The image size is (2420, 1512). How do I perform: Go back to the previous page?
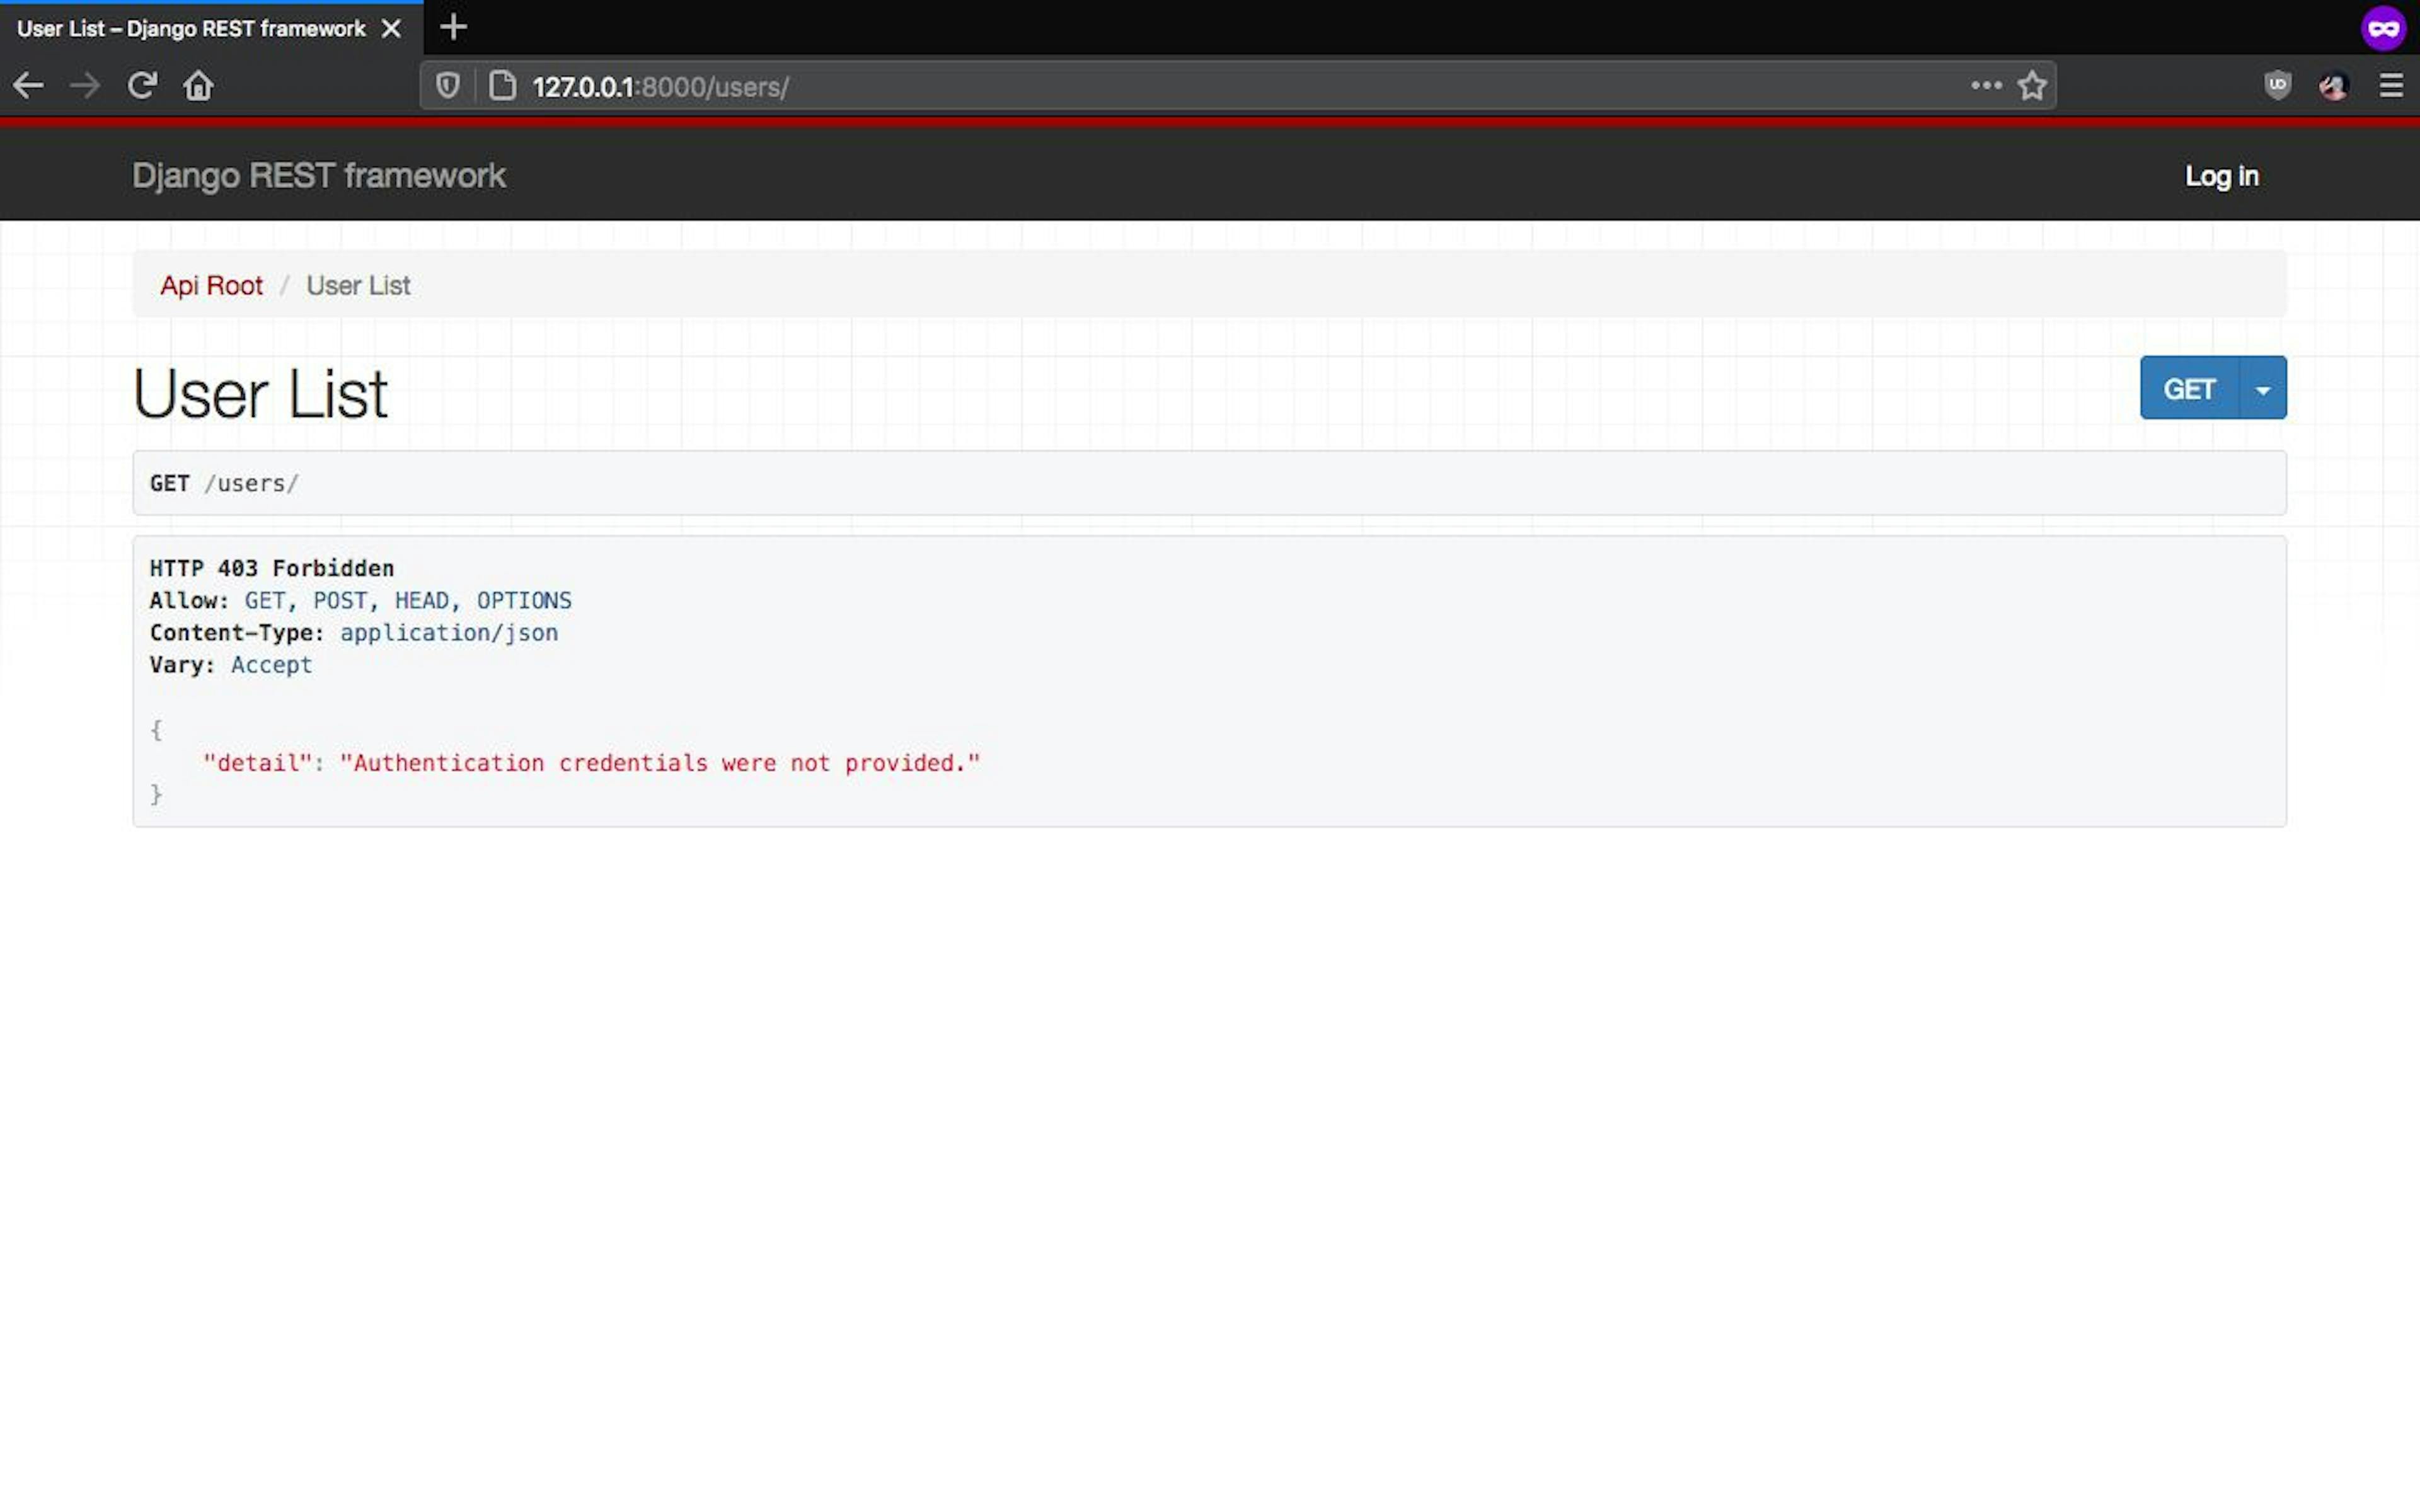pos(28,86)
